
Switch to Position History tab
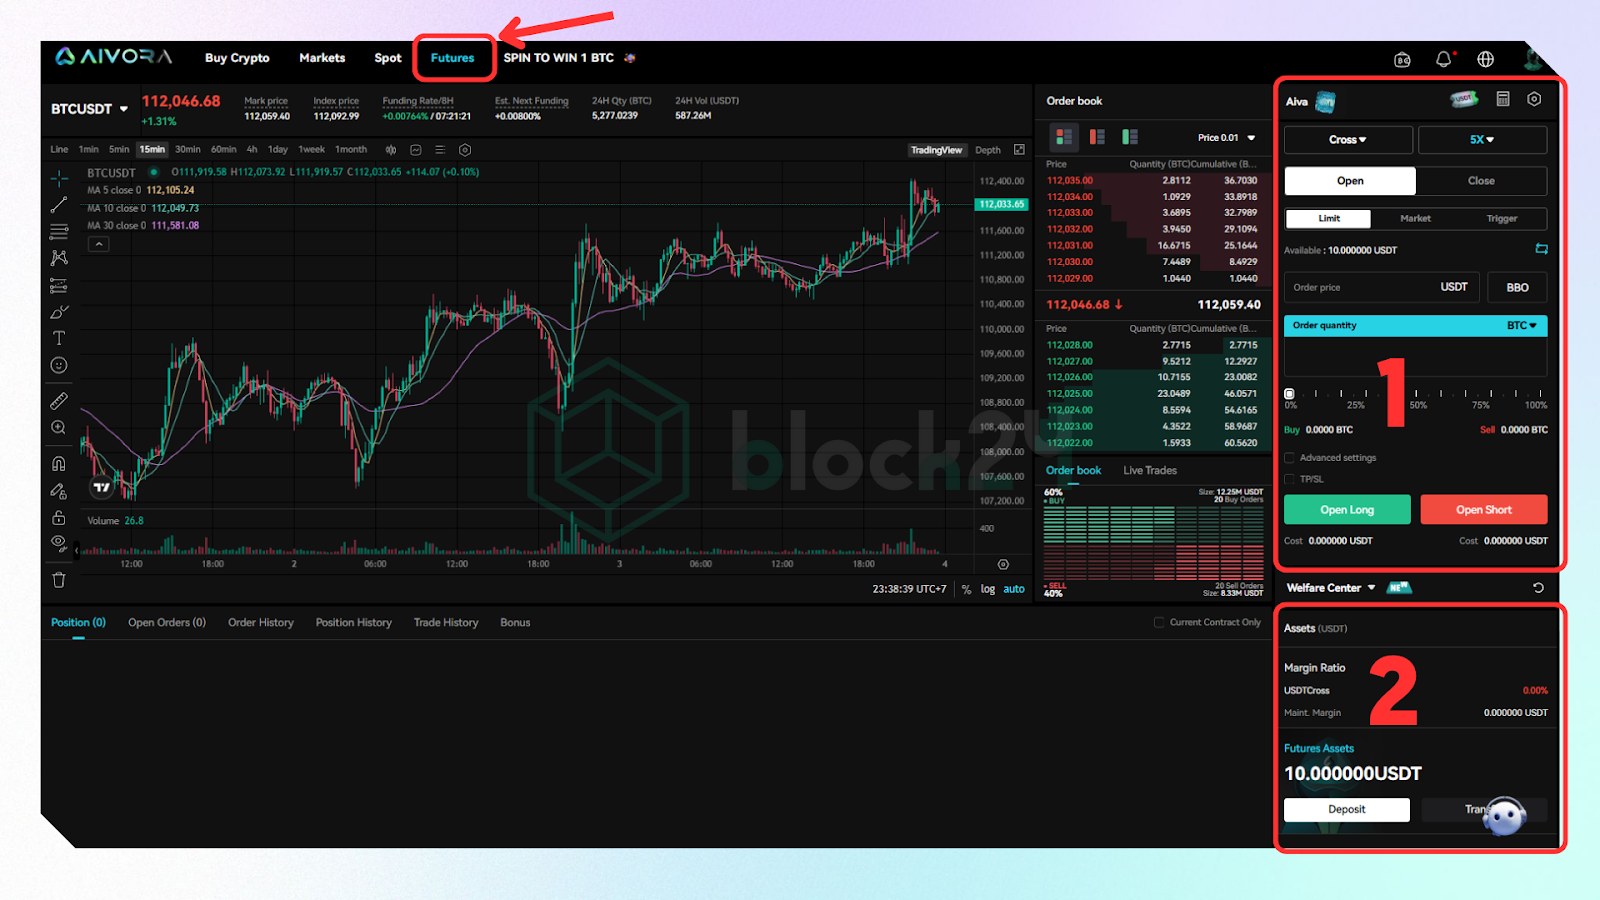pos(354,622)
